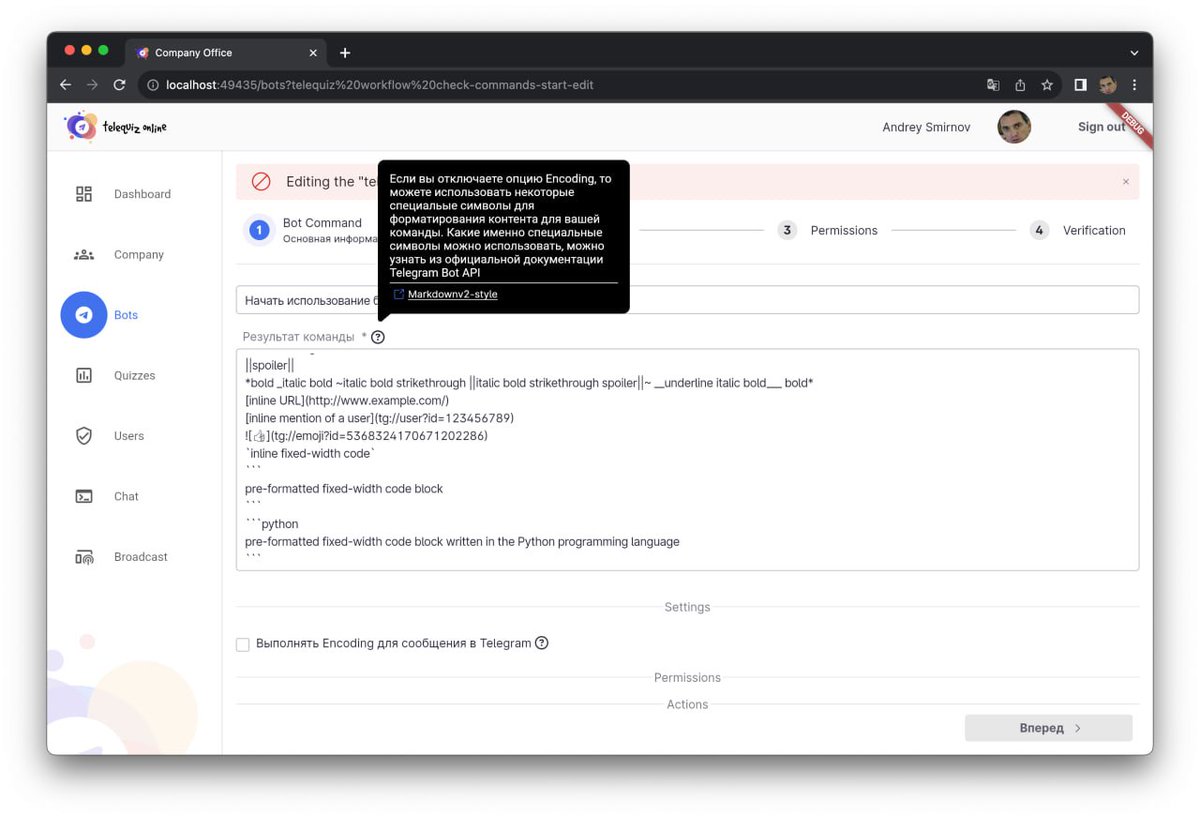
Task: Click Andrey Smirnov avatar photo
Action: coord(1014,127)
